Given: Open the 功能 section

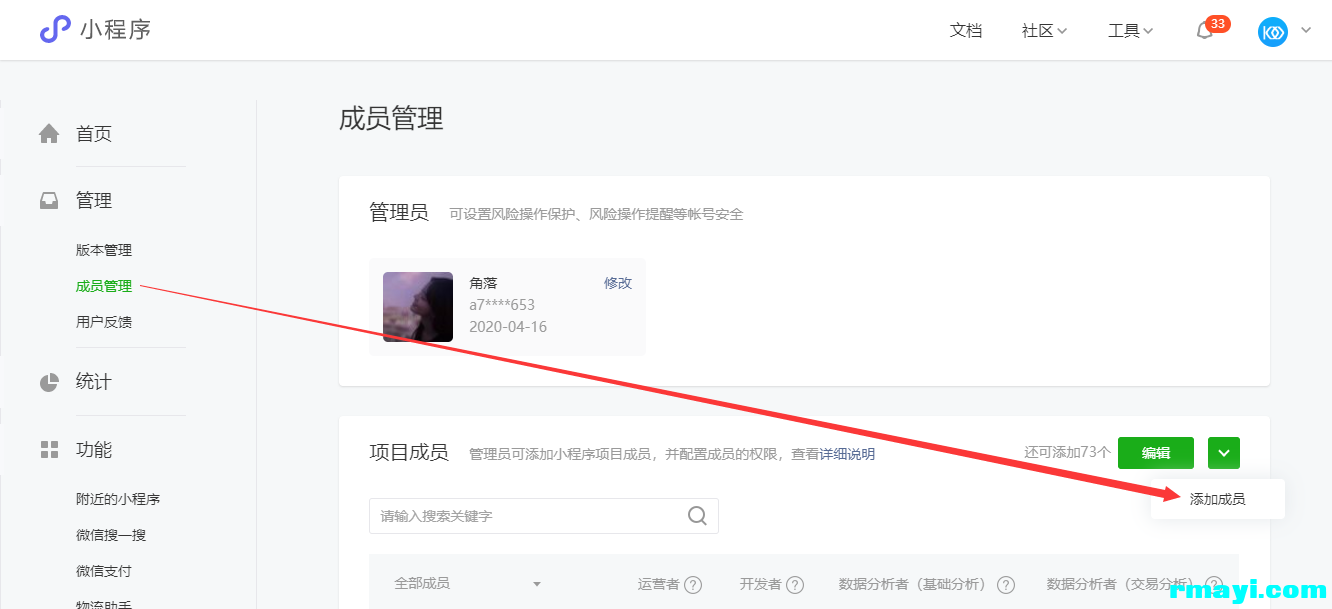Looking at the screenshot, I should pos(94,449).
